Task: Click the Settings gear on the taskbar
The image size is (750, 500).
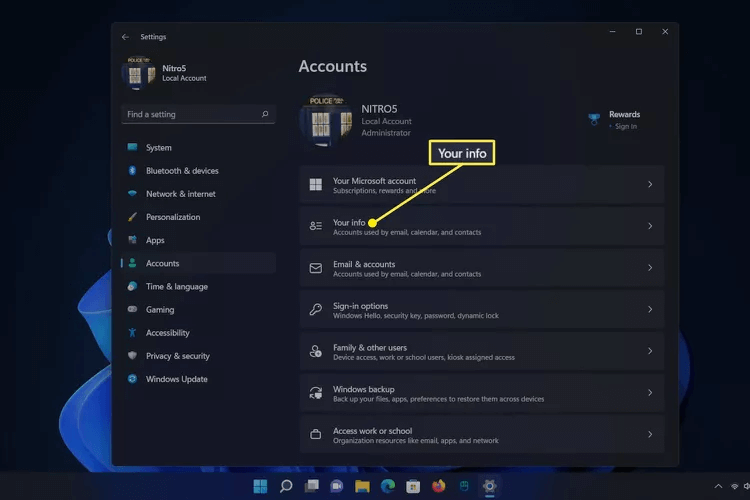Action: (x=489, y=486)
